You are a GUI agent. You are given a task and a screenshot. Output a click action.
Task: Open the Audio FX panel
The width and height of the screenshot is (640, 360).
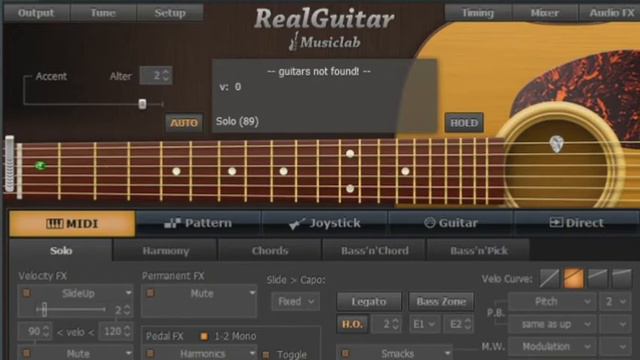click(610, 13)
